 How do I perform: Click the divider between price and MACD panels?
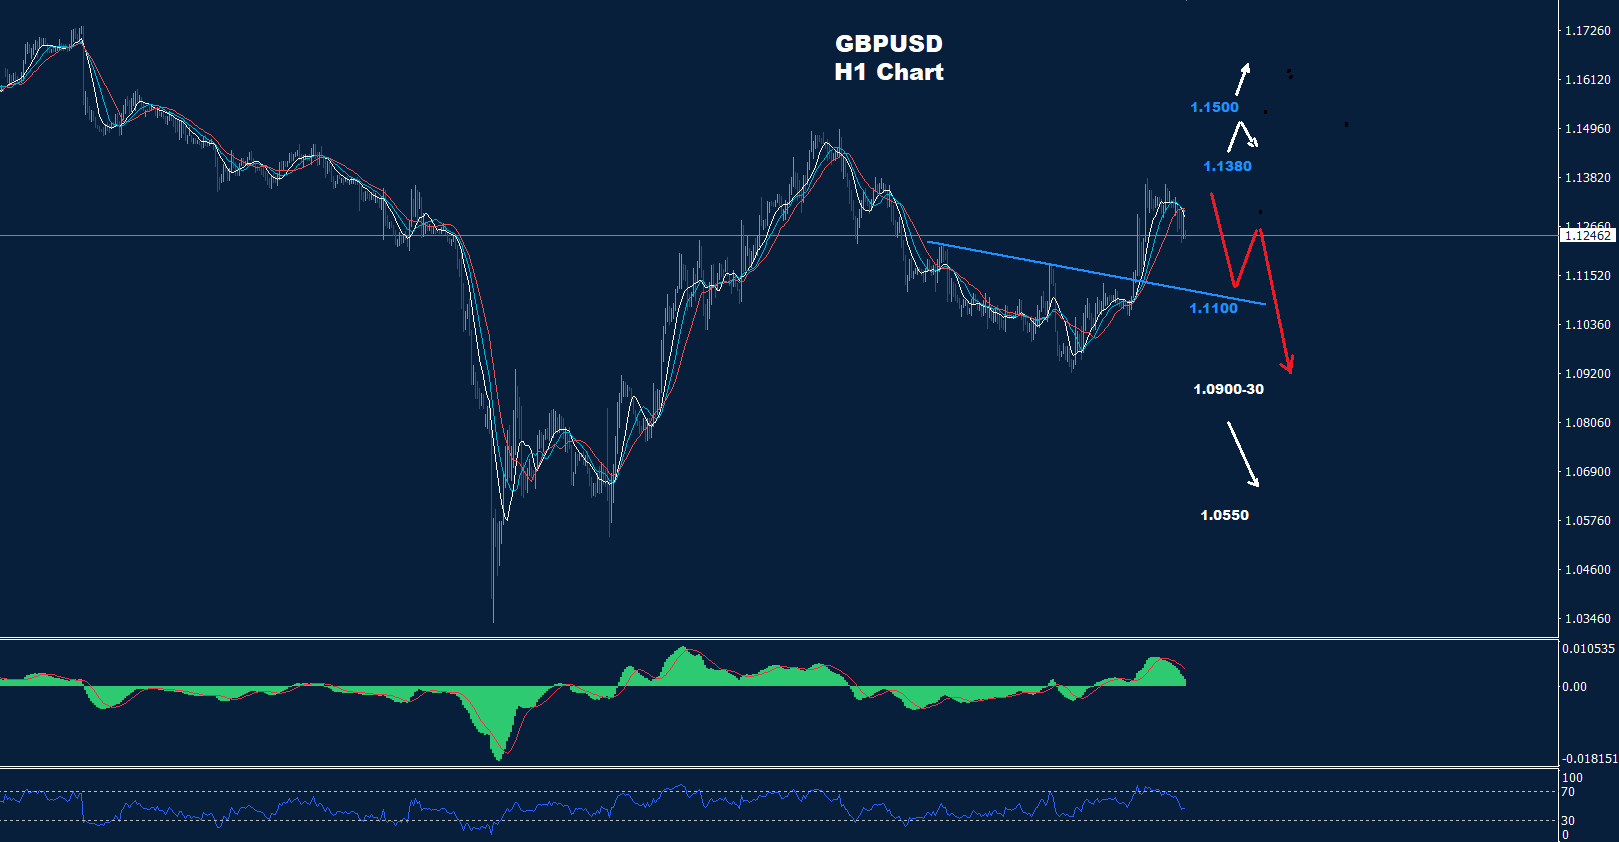(x=780, y=638)
